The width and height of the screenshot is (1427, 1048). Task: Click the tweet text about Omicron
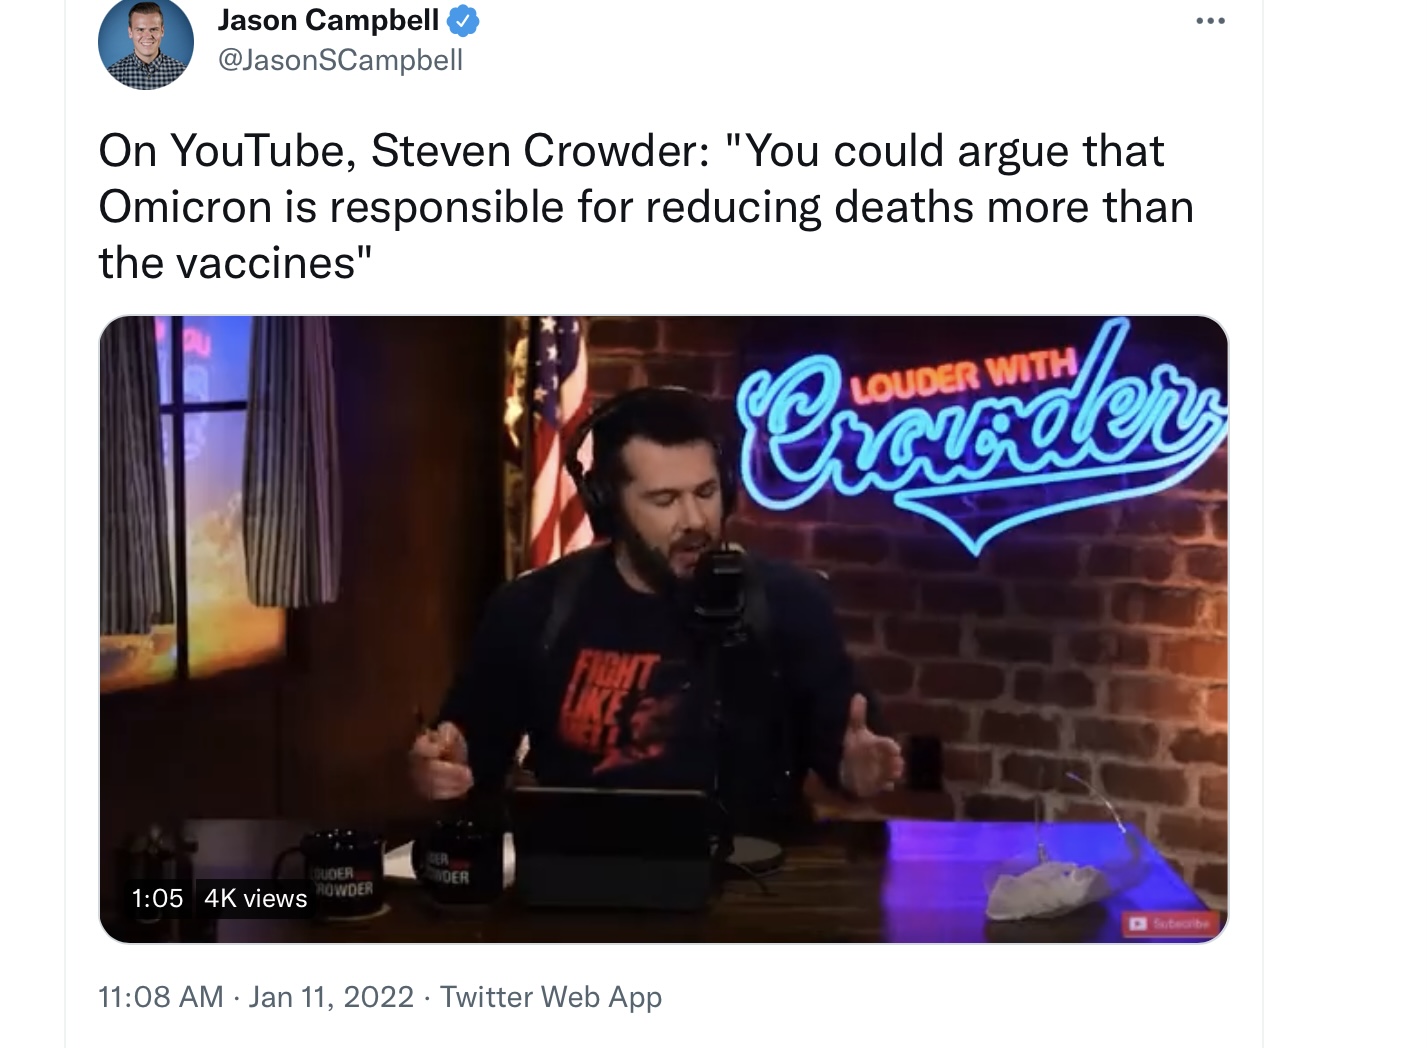(646, 207)
